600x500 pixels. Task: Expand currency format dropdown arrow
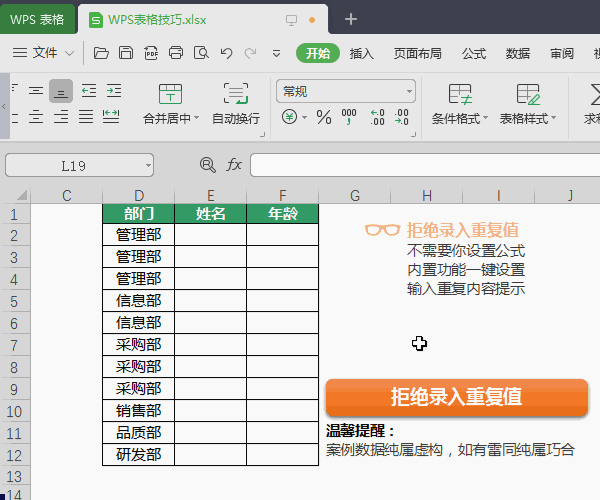(x=305, y=117)
